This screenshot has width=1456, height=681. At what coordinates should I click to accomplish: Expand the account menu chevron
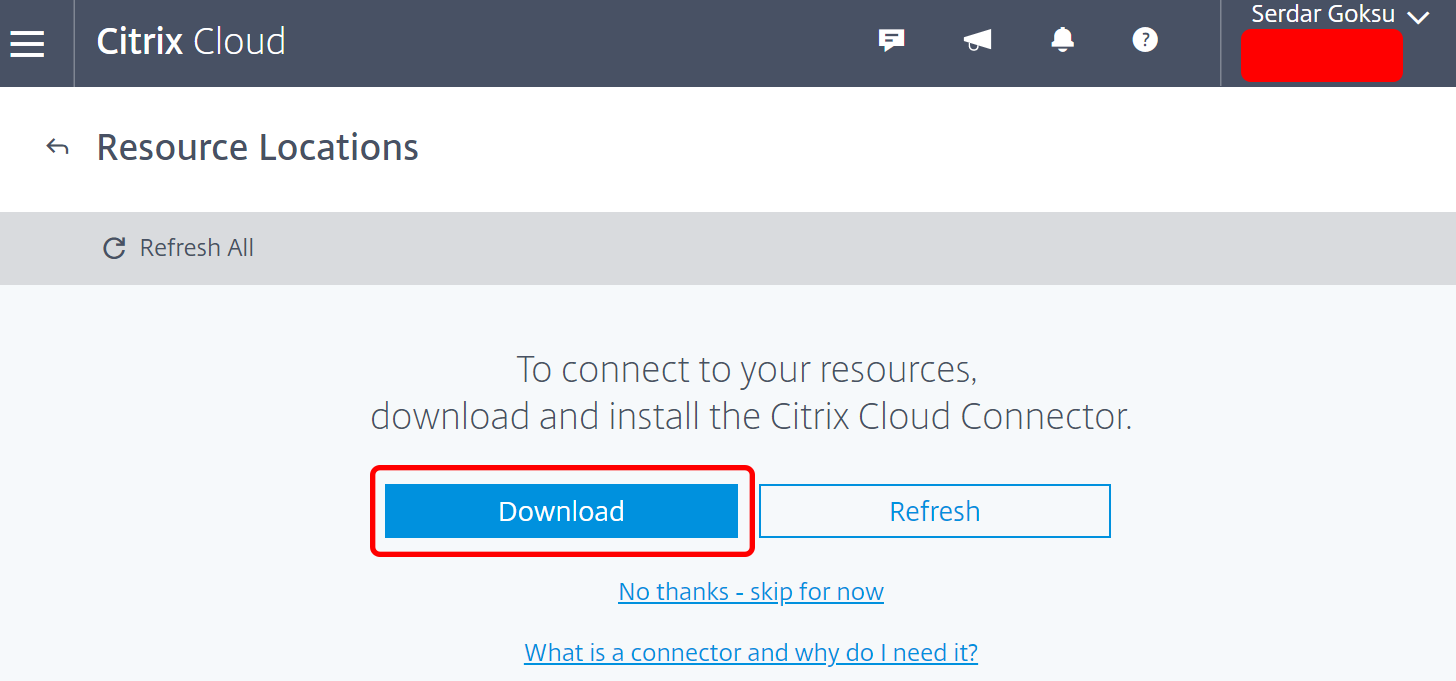tap(1418, 17)
